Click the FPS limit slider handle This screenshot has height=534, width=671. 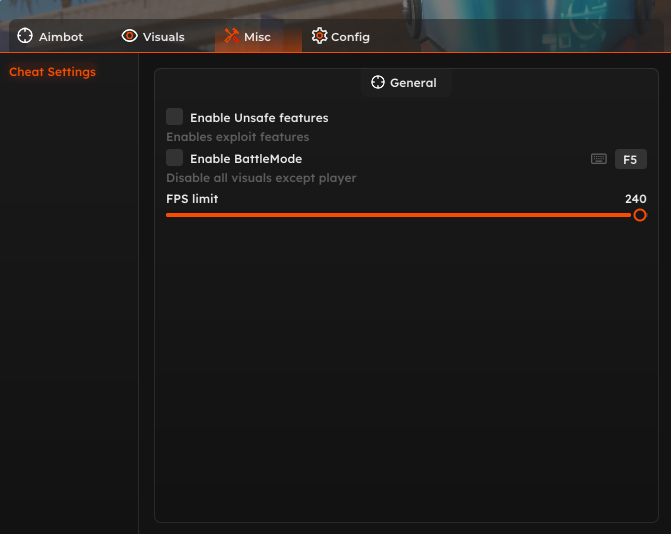tap(640, 215)
